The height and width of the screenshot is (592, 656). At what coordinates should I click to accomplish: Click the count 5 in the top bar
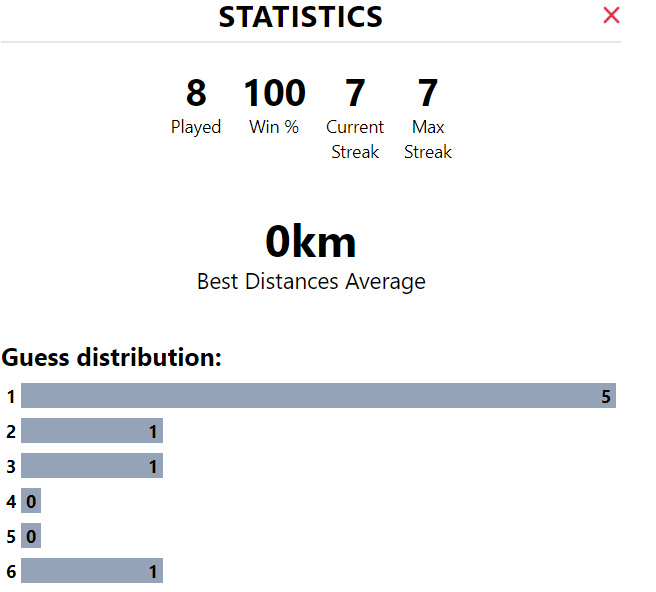605,396
